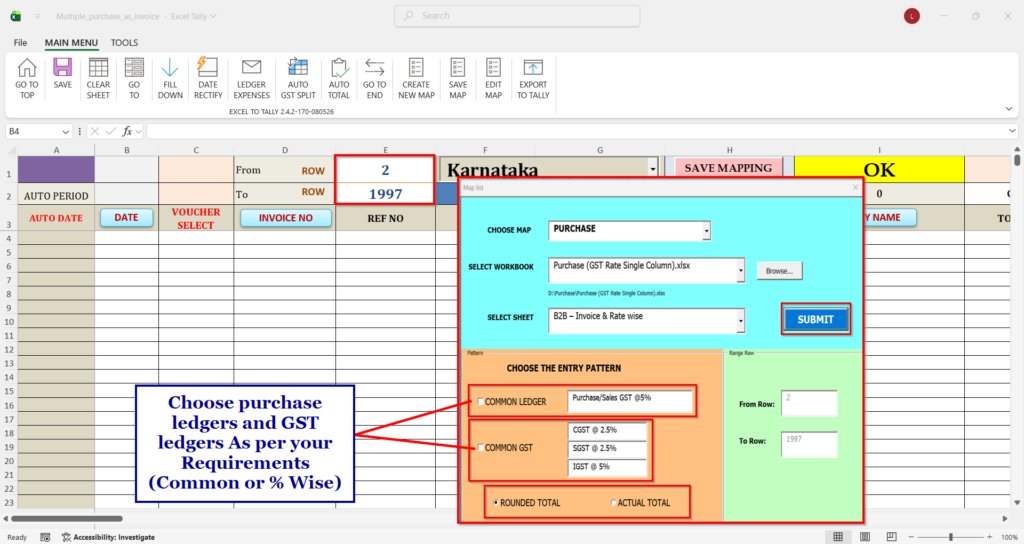This screenshot has height=544, width=1024.
Task: Click the Edit Map icon
Action: coord(494,68)
